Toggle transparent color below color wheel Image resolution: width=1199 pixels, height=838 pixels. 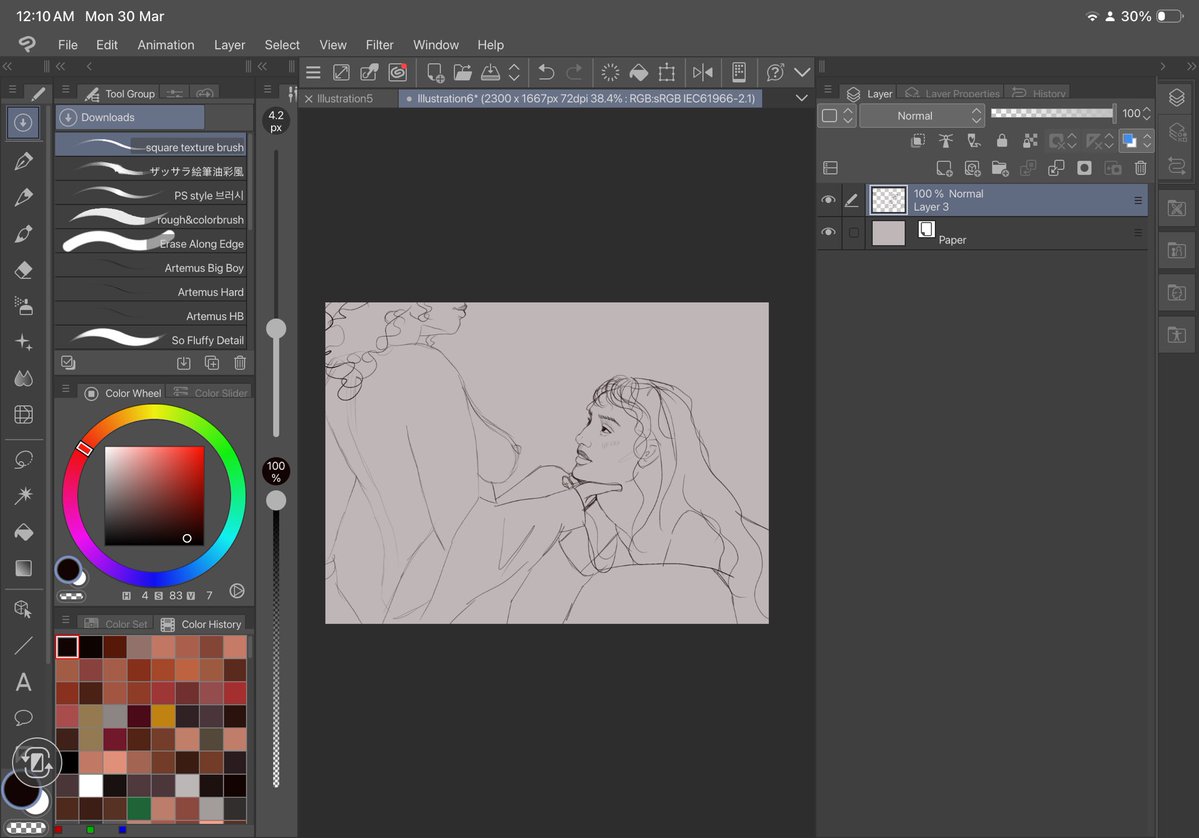(x=71, y=596)
